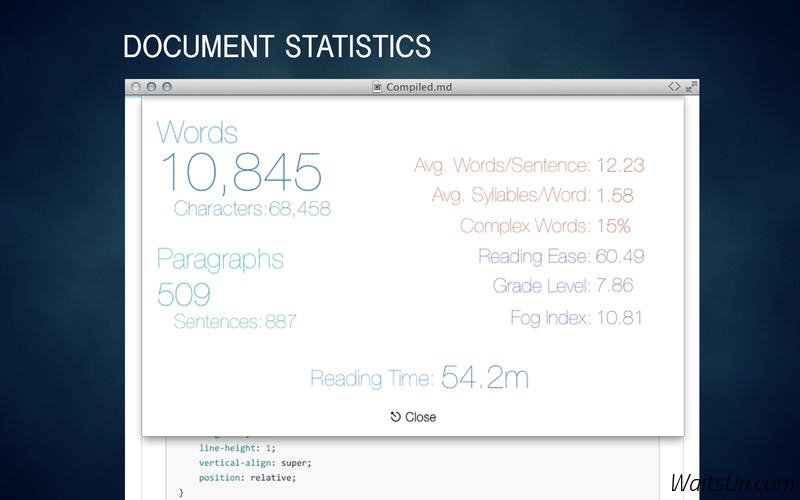Screen dimensions: 800x500
Task: Click the position: relative; code line
Action: click(247, 478)
